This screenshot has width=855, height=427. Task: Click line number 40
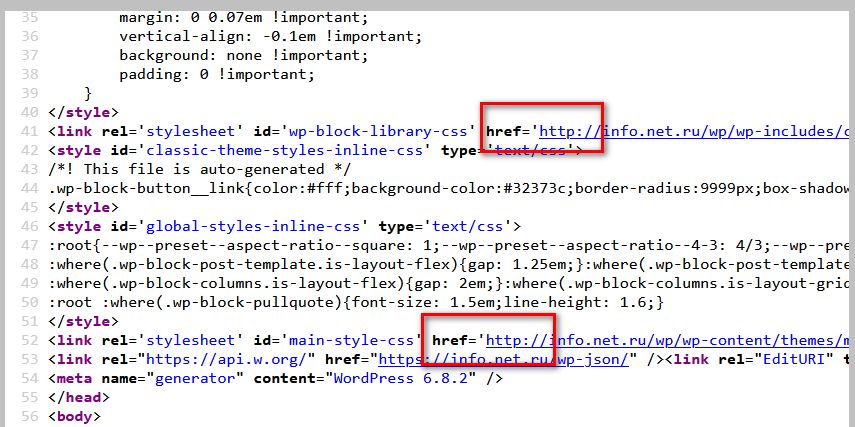pyautogui.click(x=29, y=112)
